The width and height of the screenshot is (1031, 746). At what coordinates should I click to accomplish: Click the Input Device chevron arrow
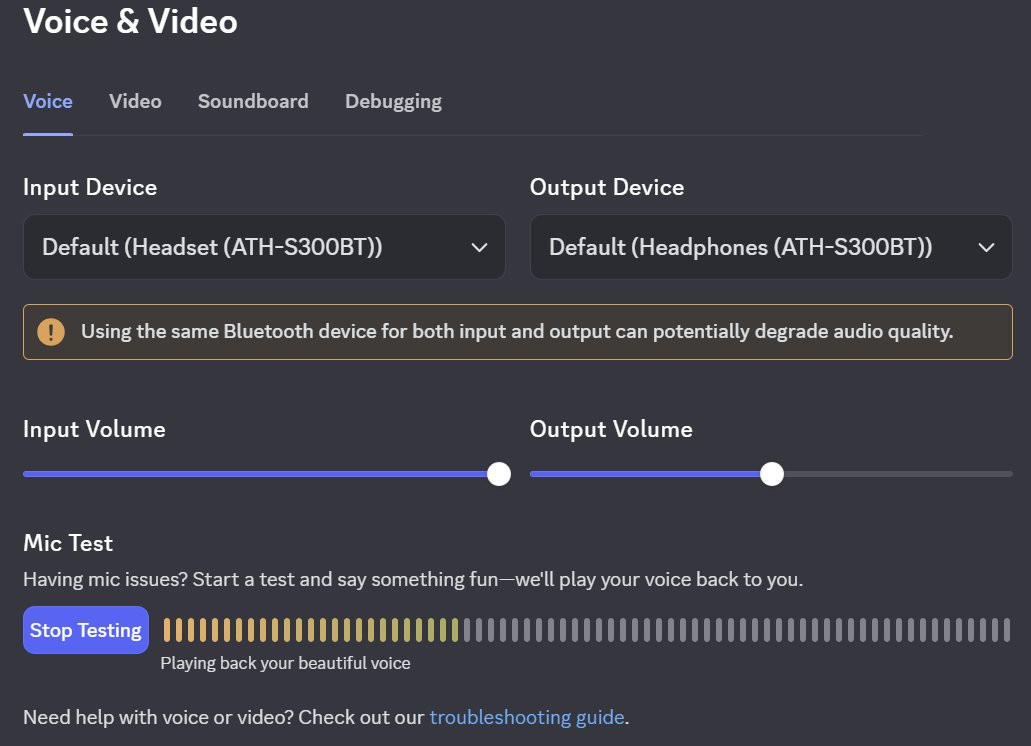(479, 248)
